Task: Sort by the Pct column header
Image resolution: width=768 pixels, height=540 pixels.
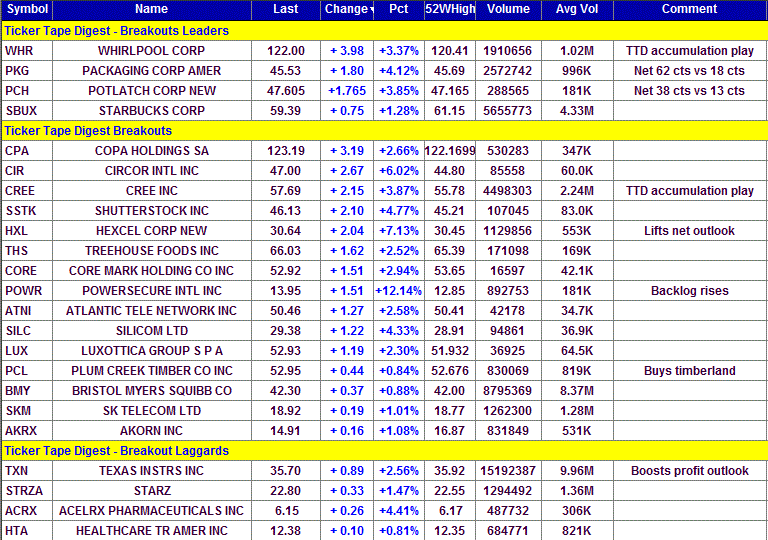Action: (399, 9)
